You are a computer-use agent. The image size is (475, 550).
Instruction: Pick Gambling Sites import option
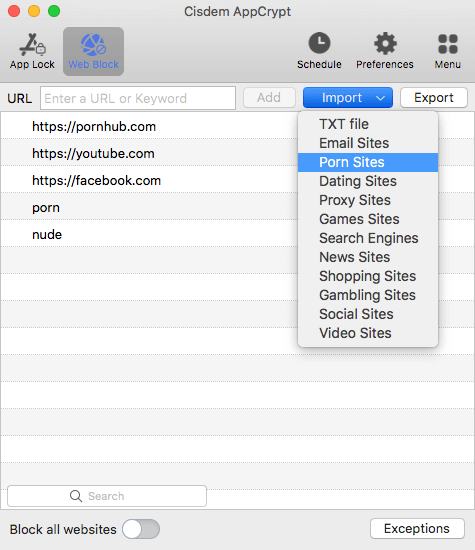(368, 295)
